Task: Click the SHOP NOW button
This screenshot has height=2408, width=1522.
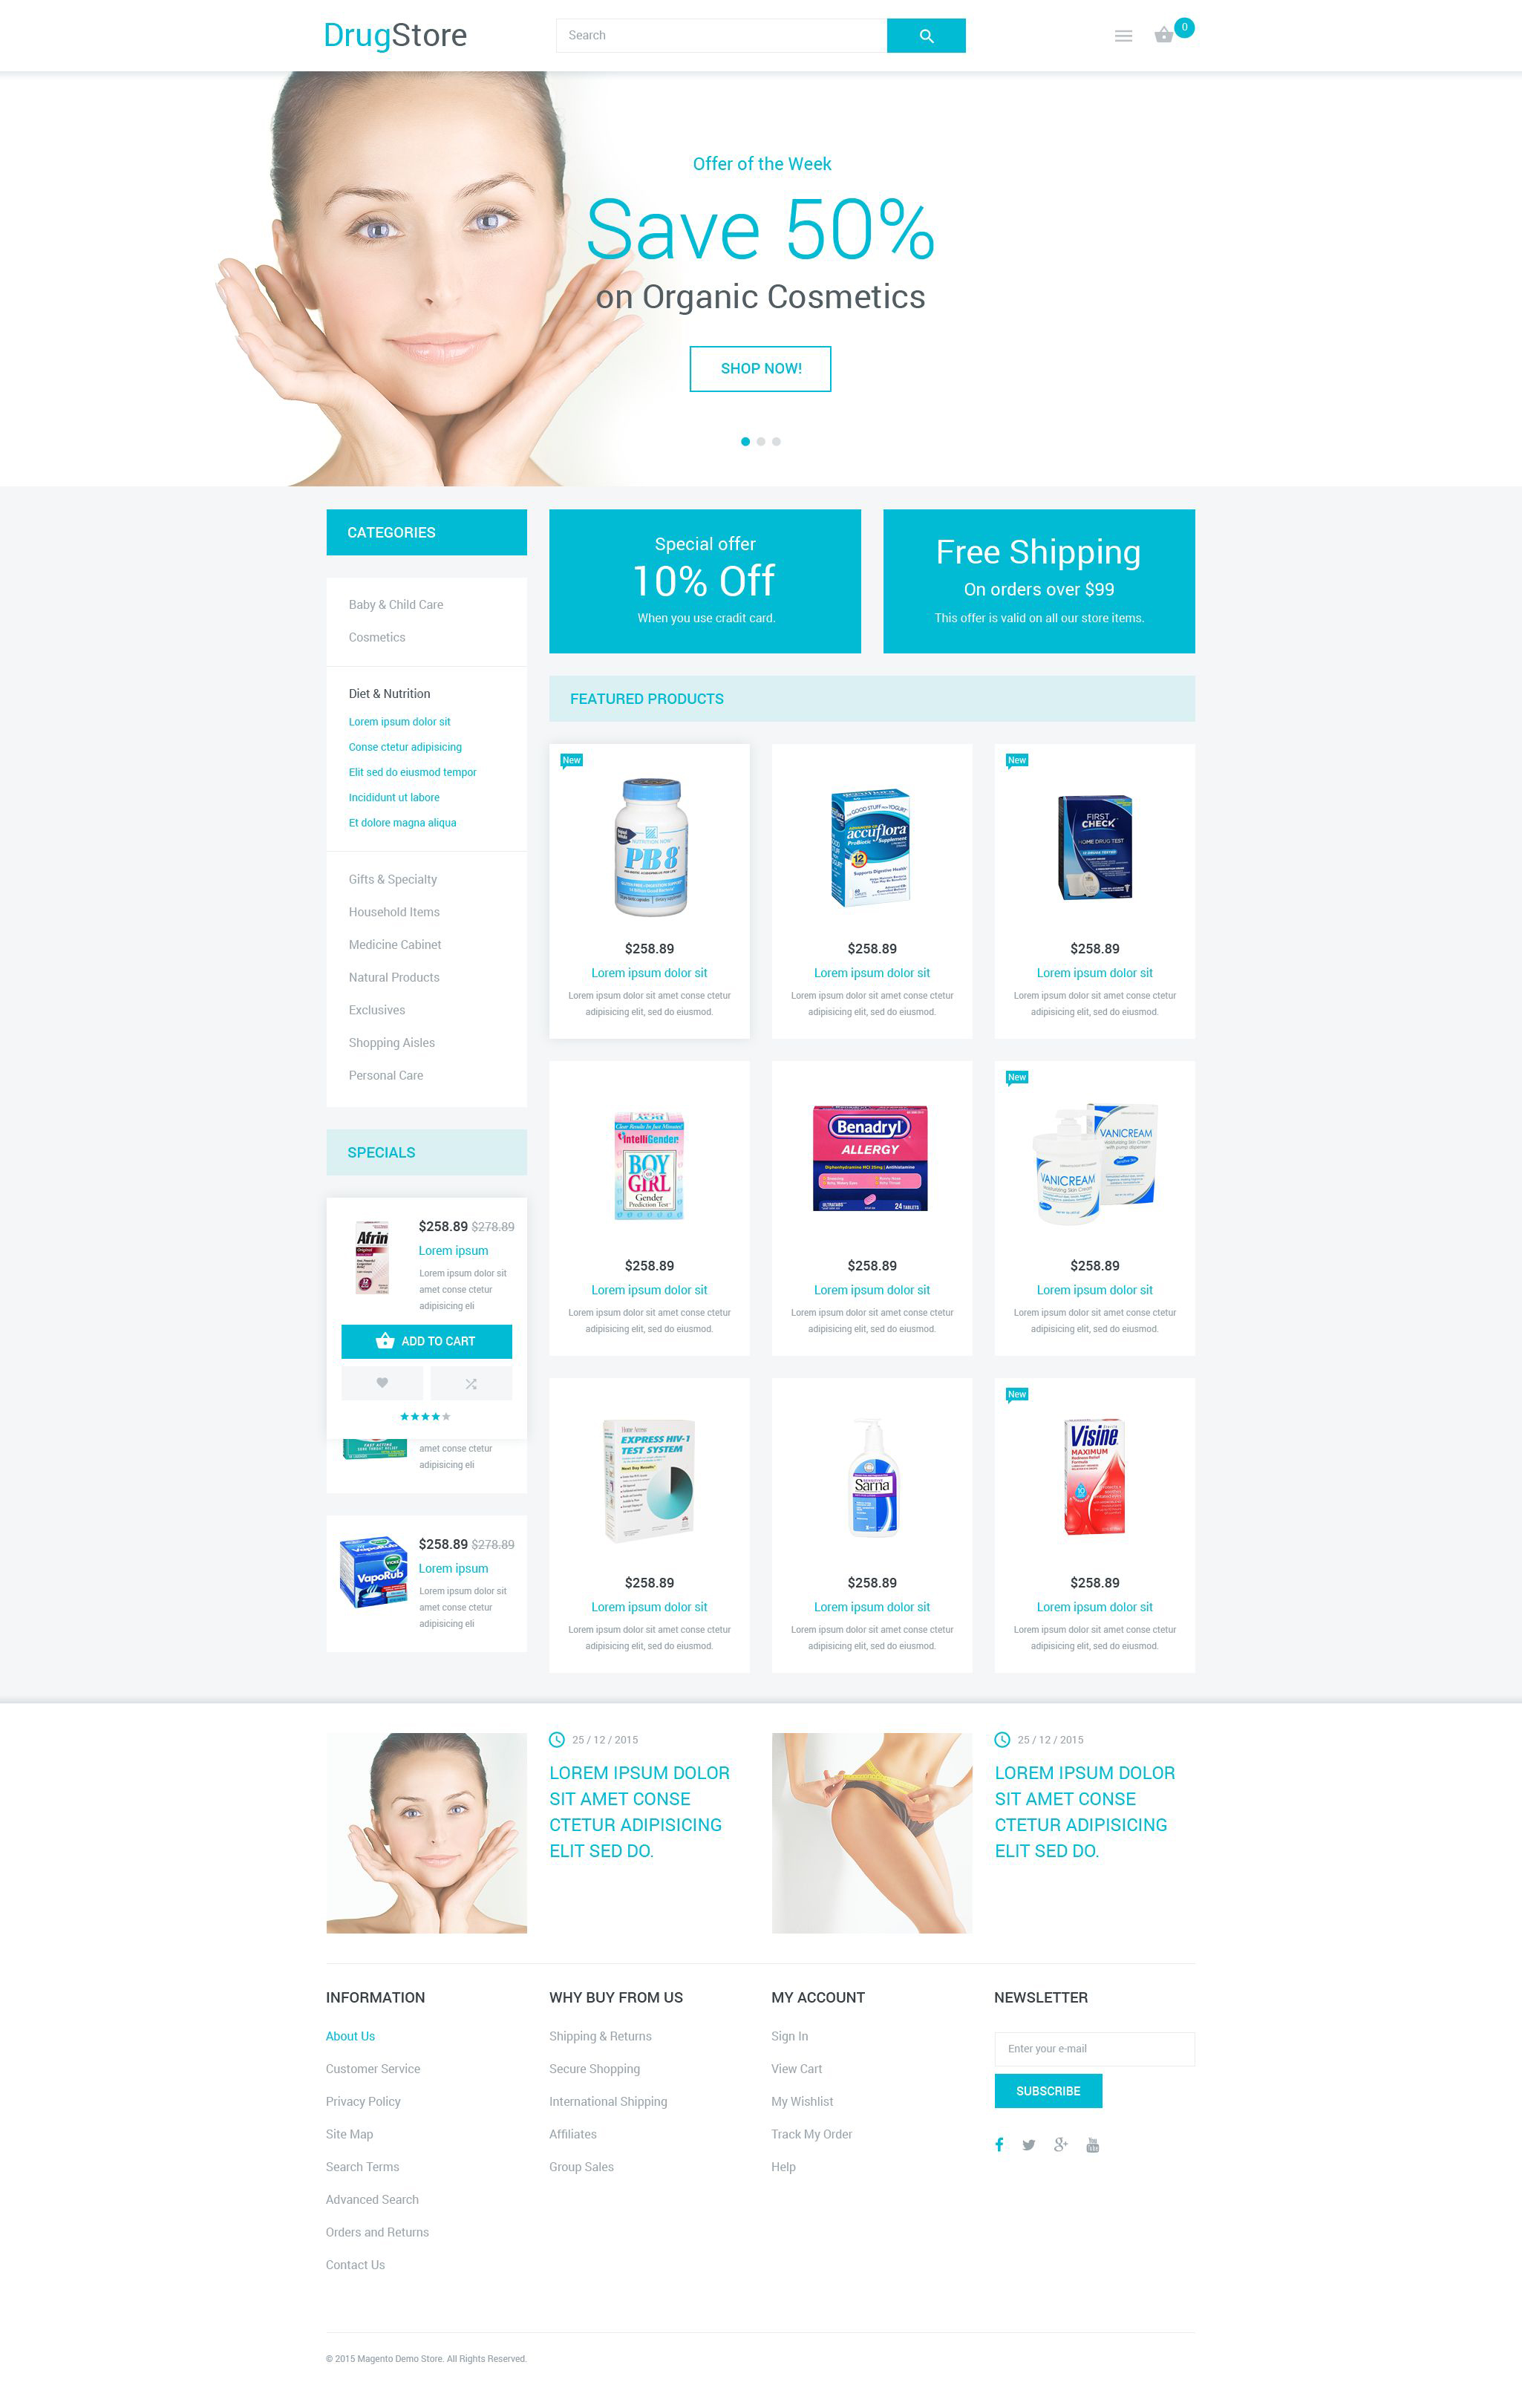Action: 761,368
